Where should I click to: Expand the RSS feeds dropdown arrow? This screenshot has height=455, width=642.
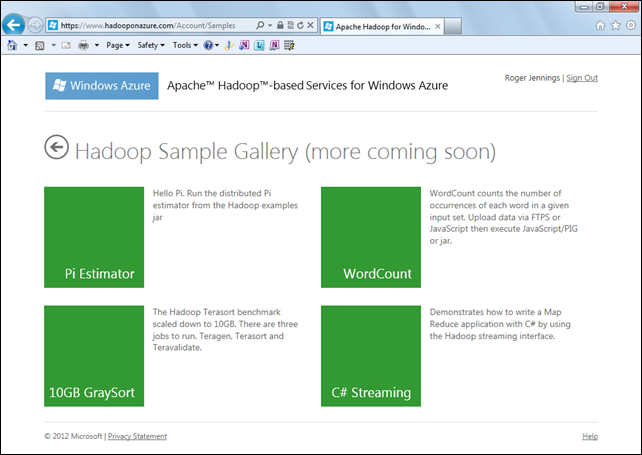pos(53,45)
